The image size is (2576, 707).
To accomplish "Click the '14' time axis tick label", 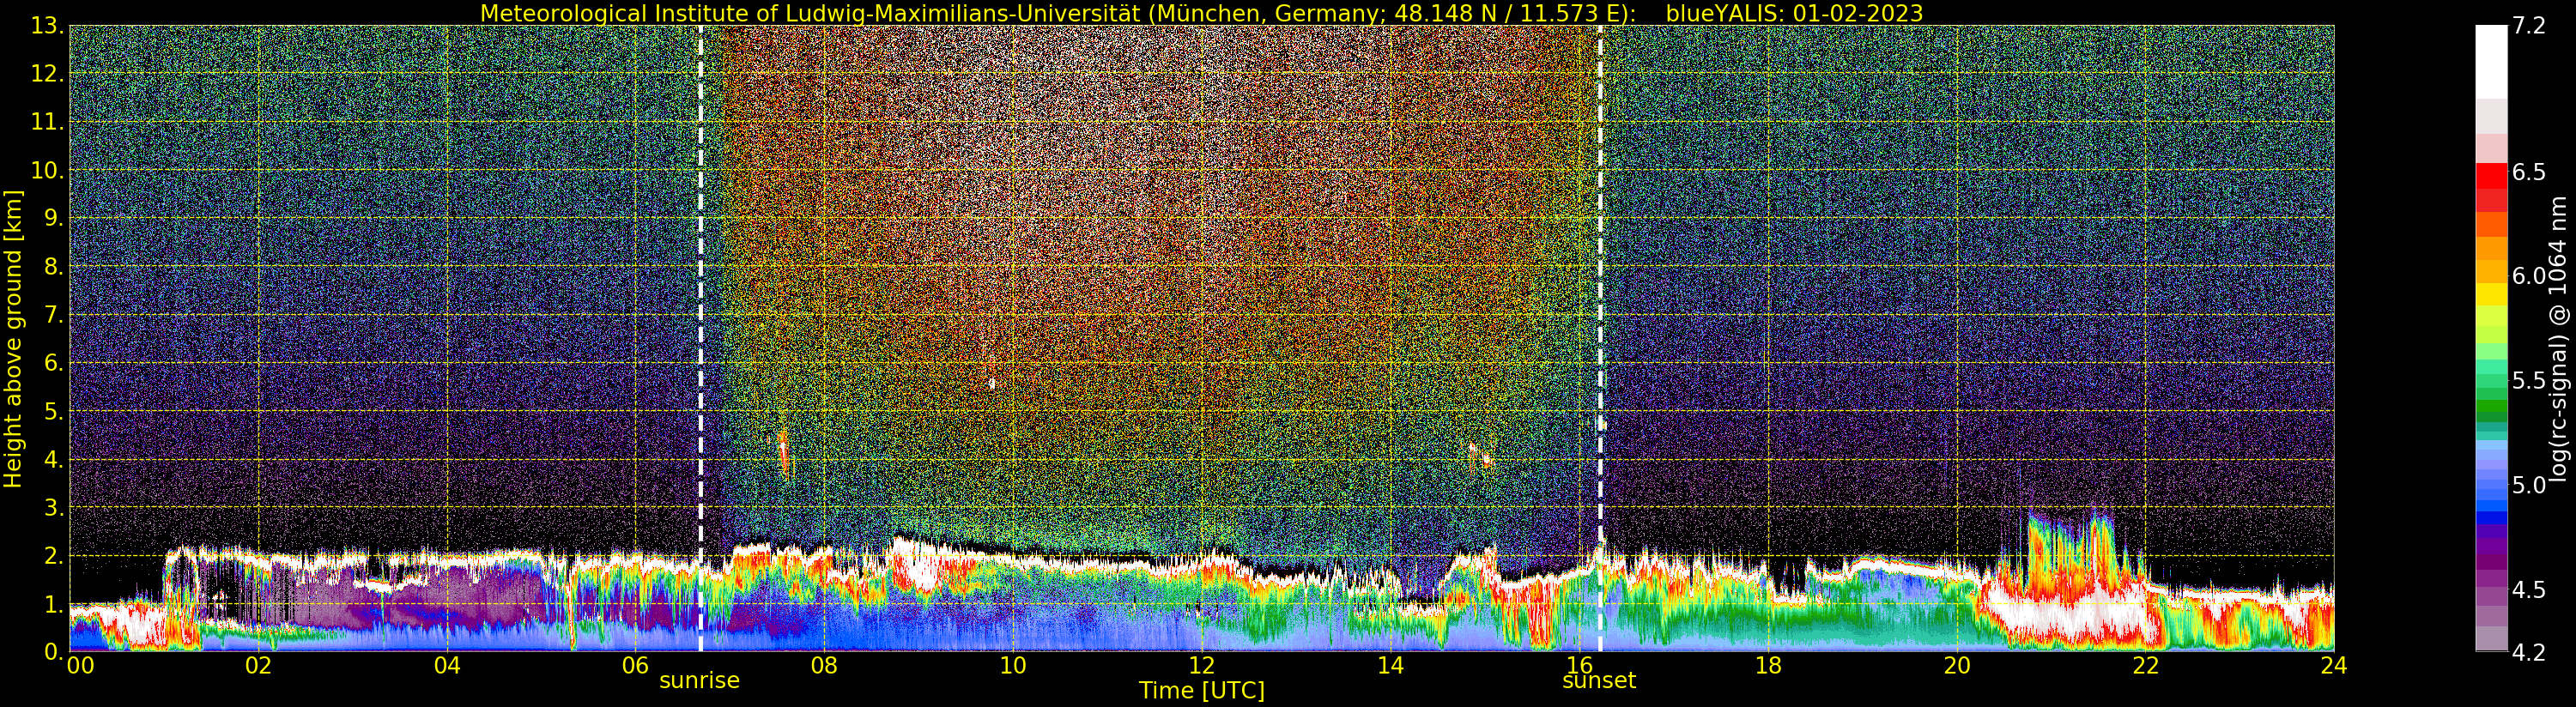I will [1390, 665].
